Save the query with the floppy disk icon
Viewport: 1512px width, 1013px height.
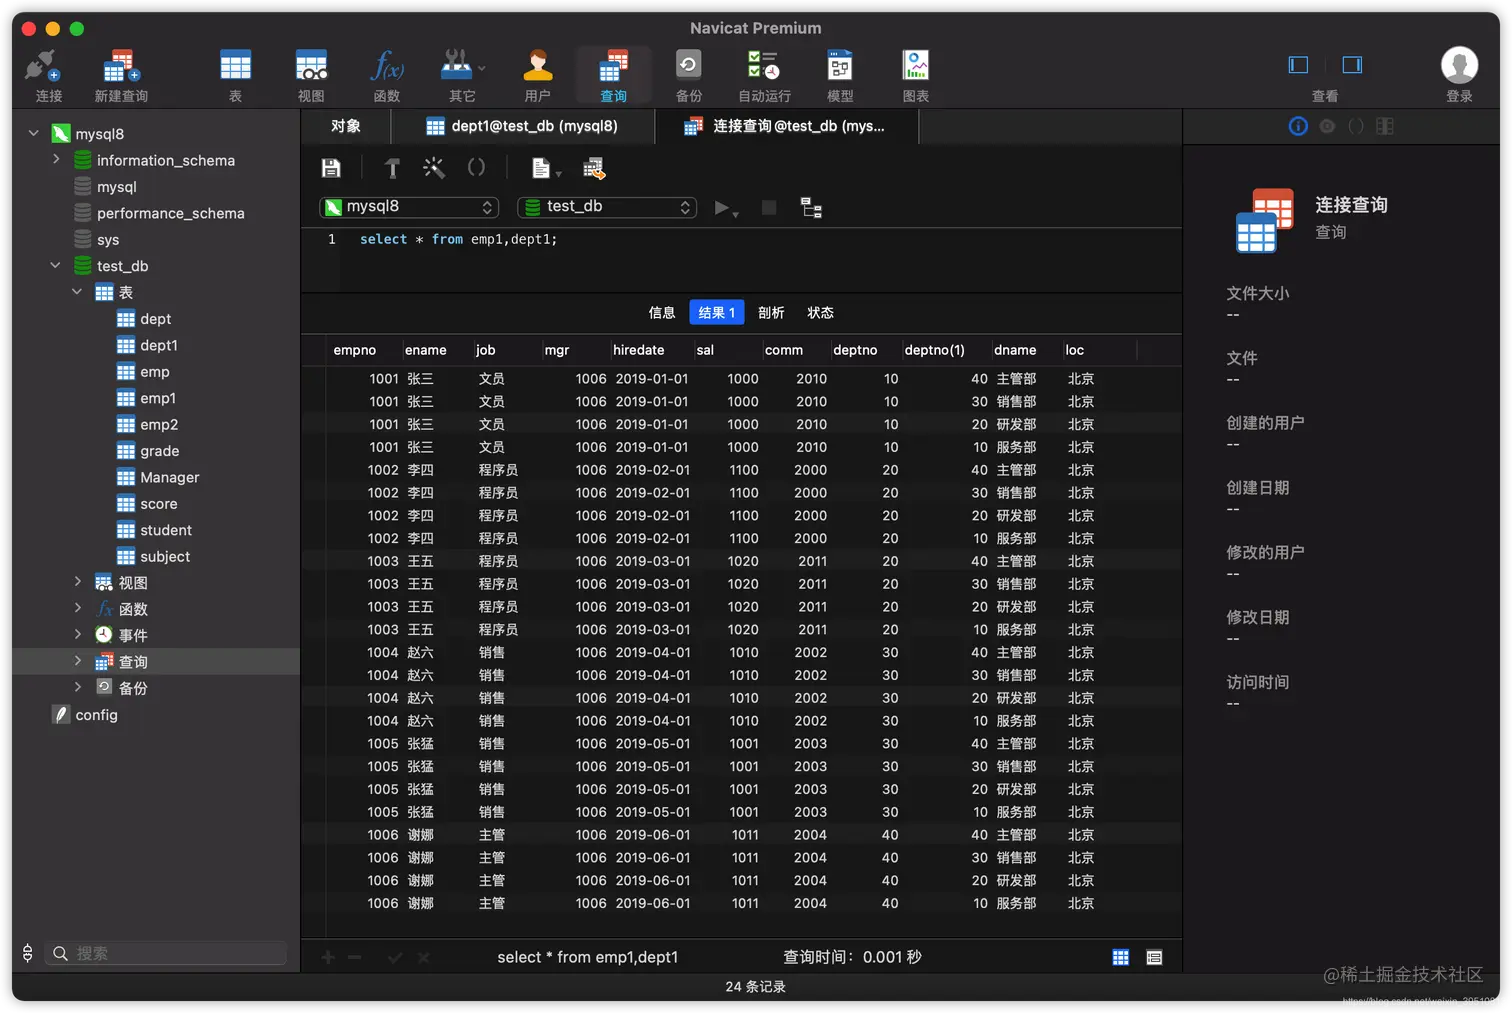[x=331, y=168]
